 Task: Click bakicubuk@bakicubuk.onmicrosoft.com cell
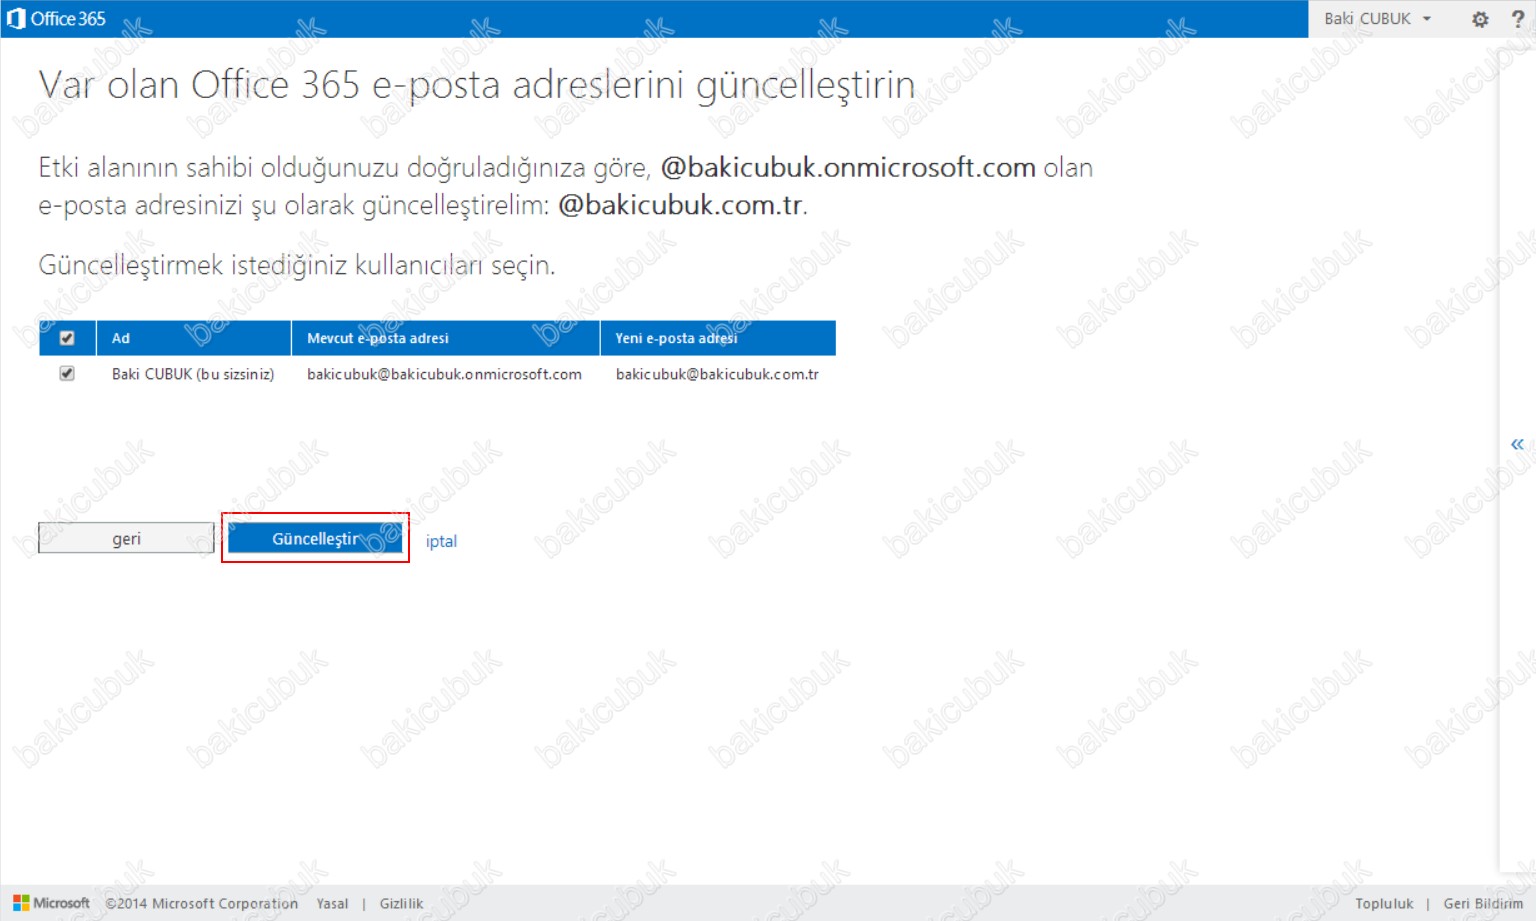(x=444, y=374)
